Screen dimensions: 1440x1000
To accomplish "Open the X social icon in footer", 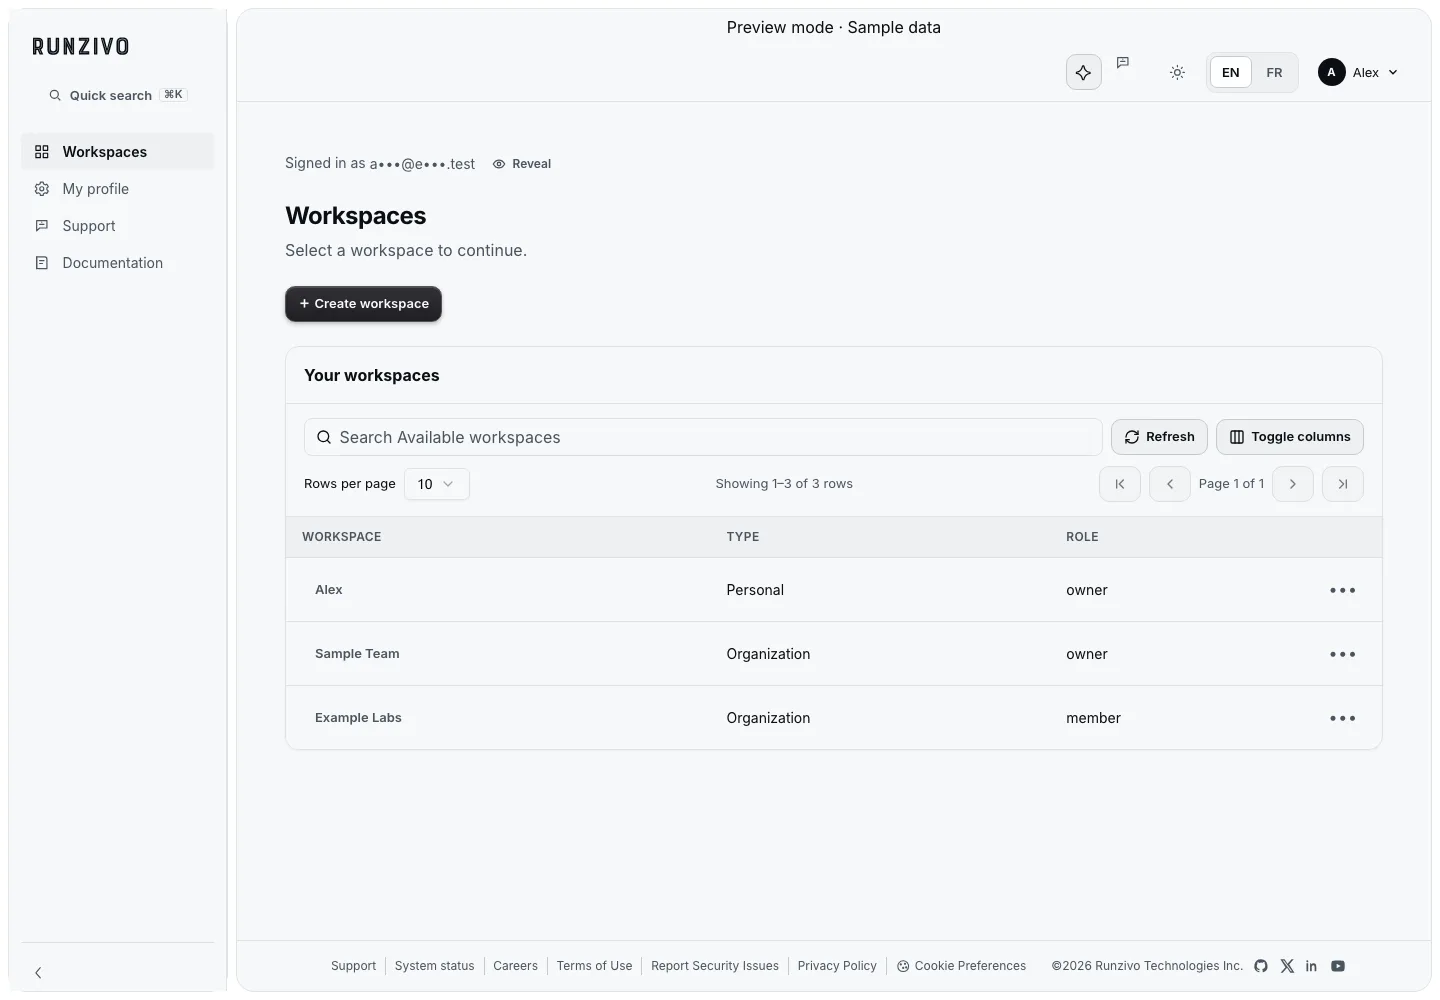I will coord(1287,966).
